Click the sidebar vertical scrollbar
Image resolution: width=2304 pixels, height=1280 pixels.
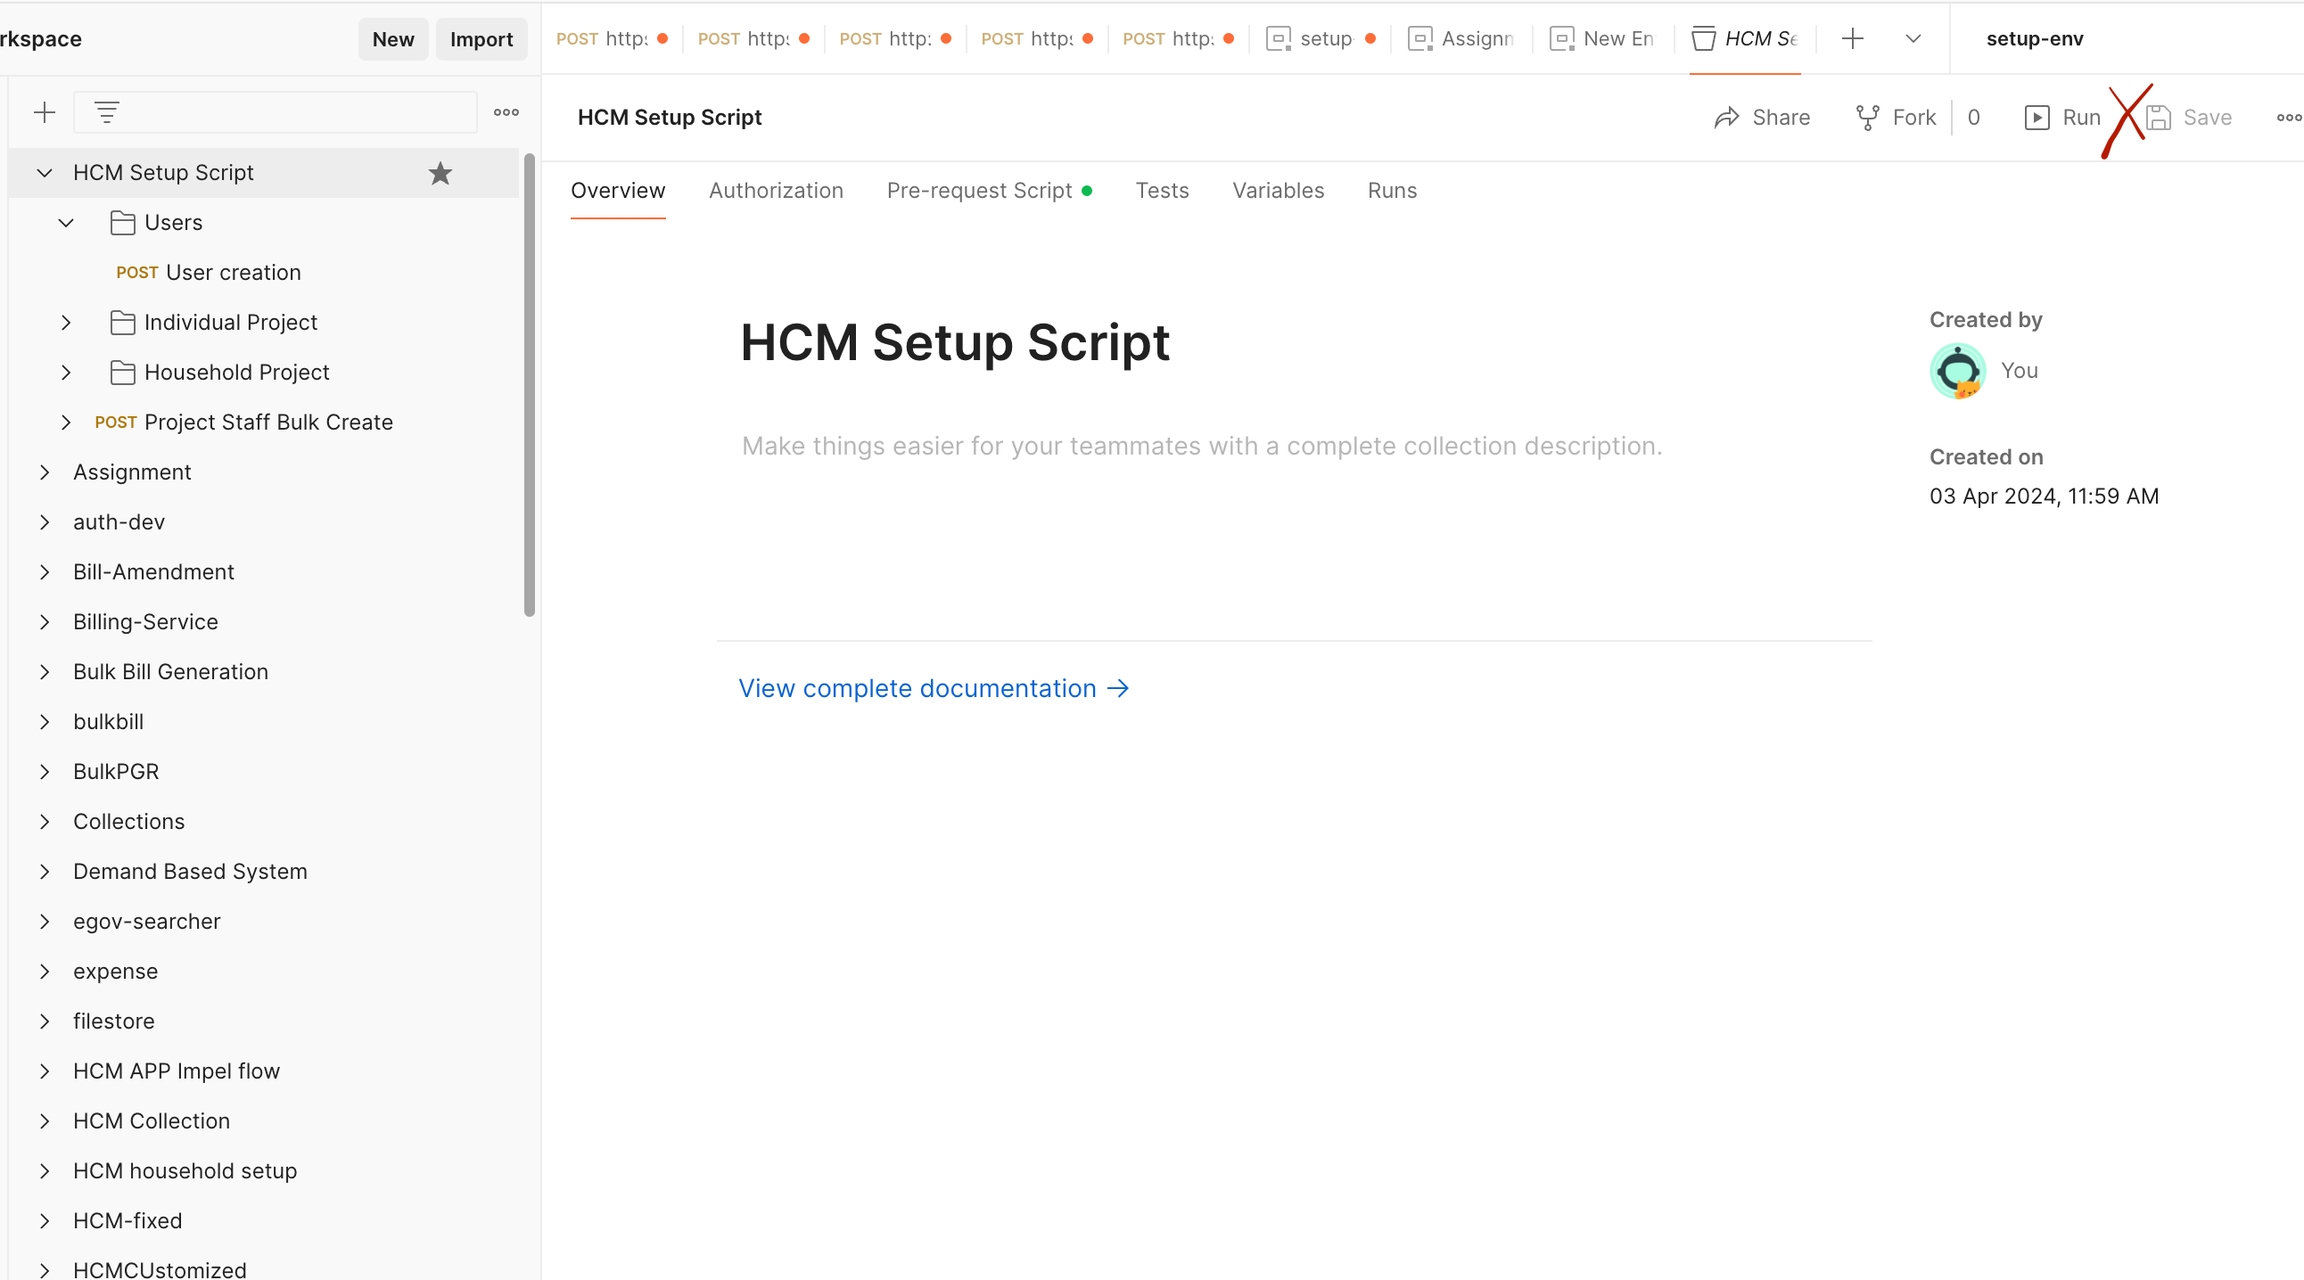[x=529, y=385]
